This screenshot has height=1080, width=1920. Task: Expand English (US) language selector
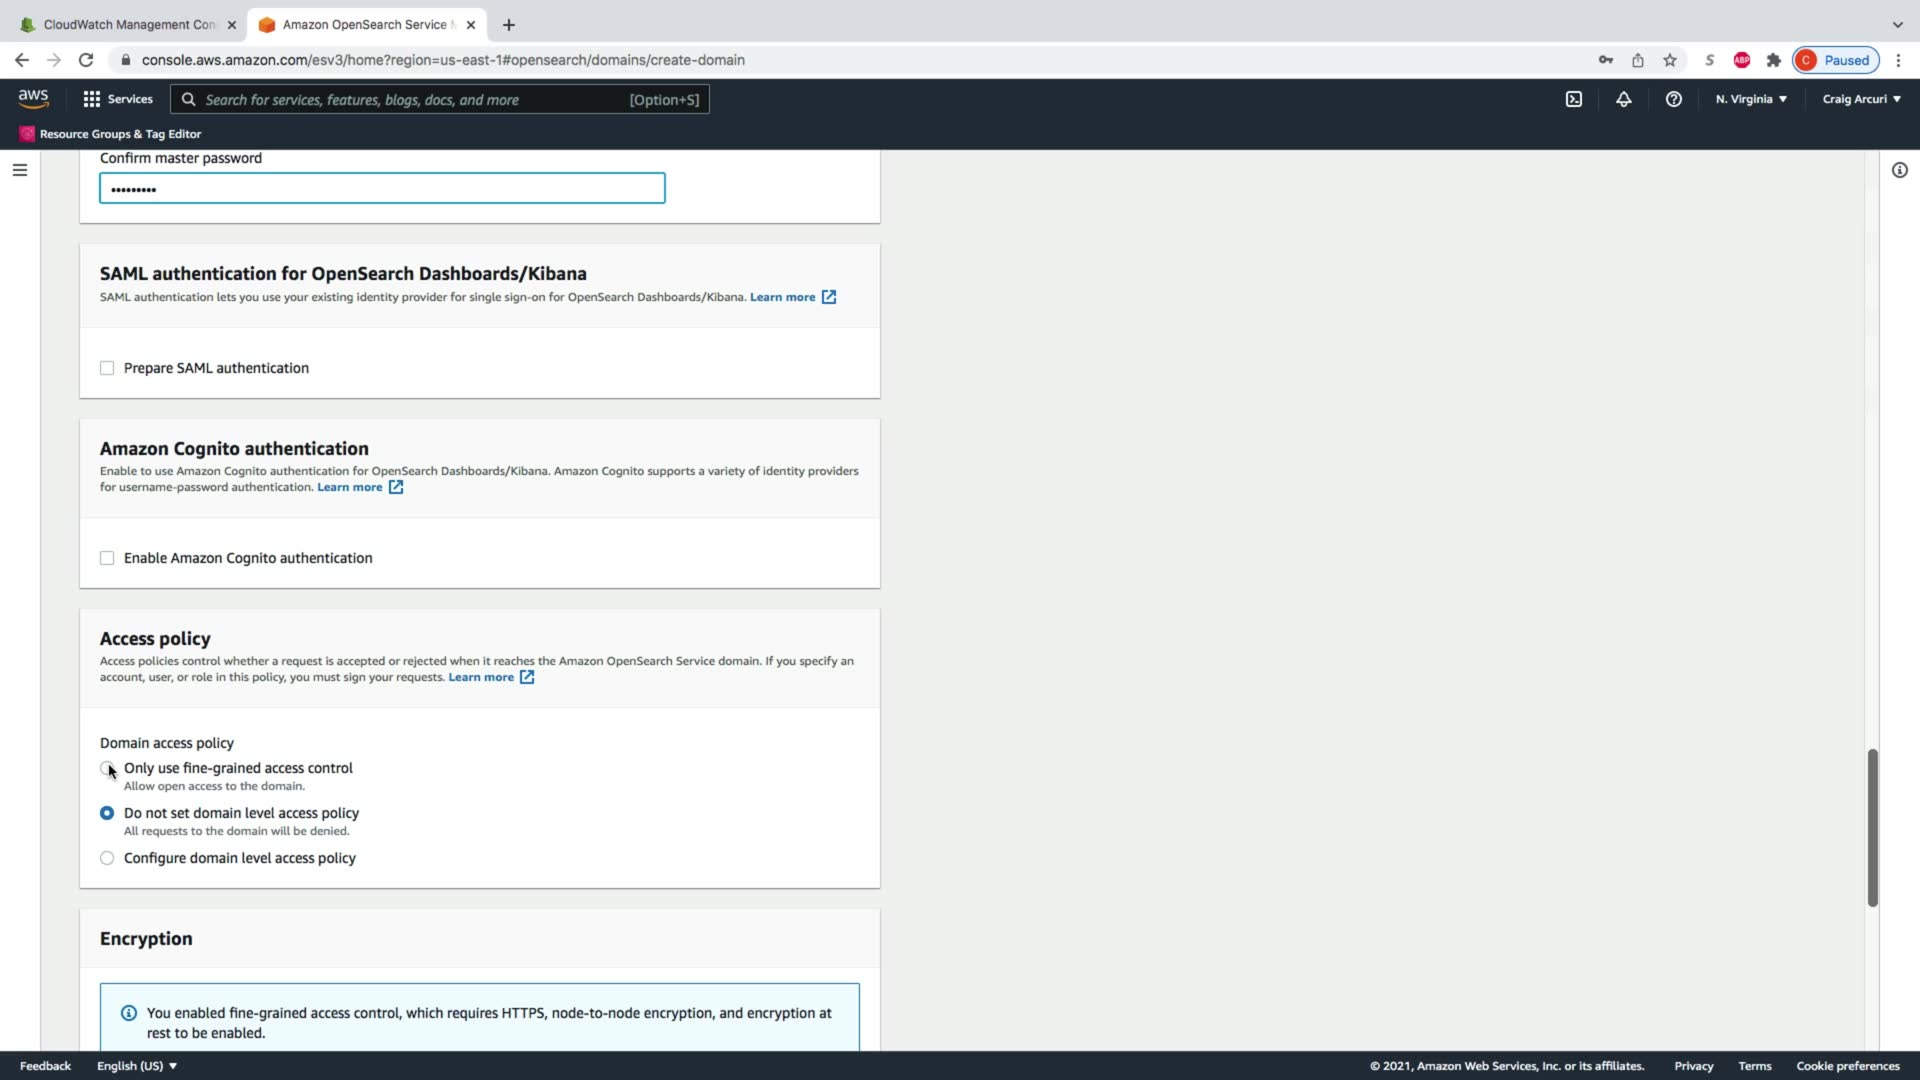click(137, 1066)
